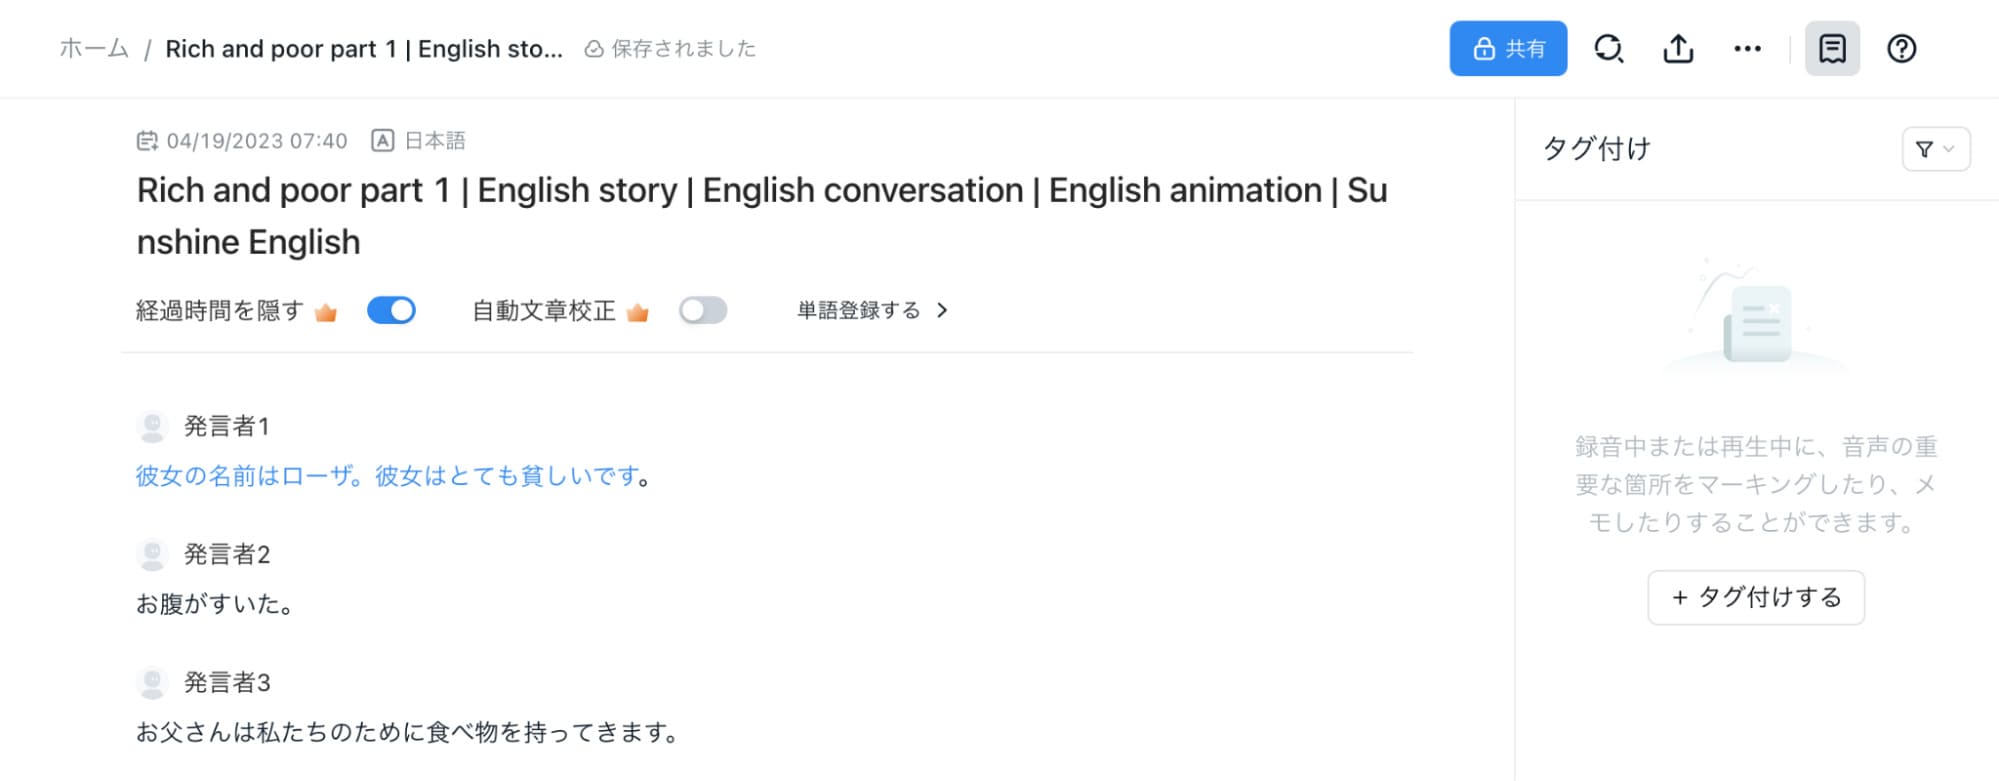Click the export upload icon
This screenshot has width=1999, height=781.
click(1678, 48)
